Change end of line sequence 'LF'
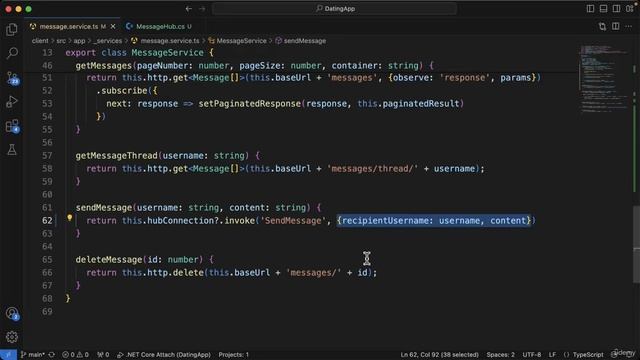This screenshot has height=360, width=640. point(552,355)
